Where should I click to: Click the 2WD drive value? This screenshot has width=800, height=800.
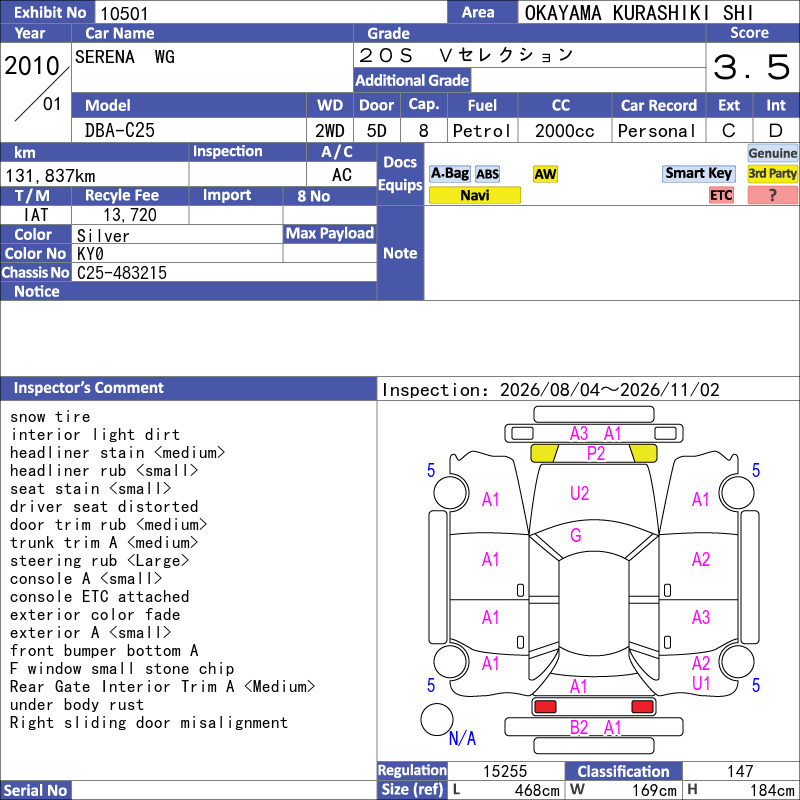[330, 131]
